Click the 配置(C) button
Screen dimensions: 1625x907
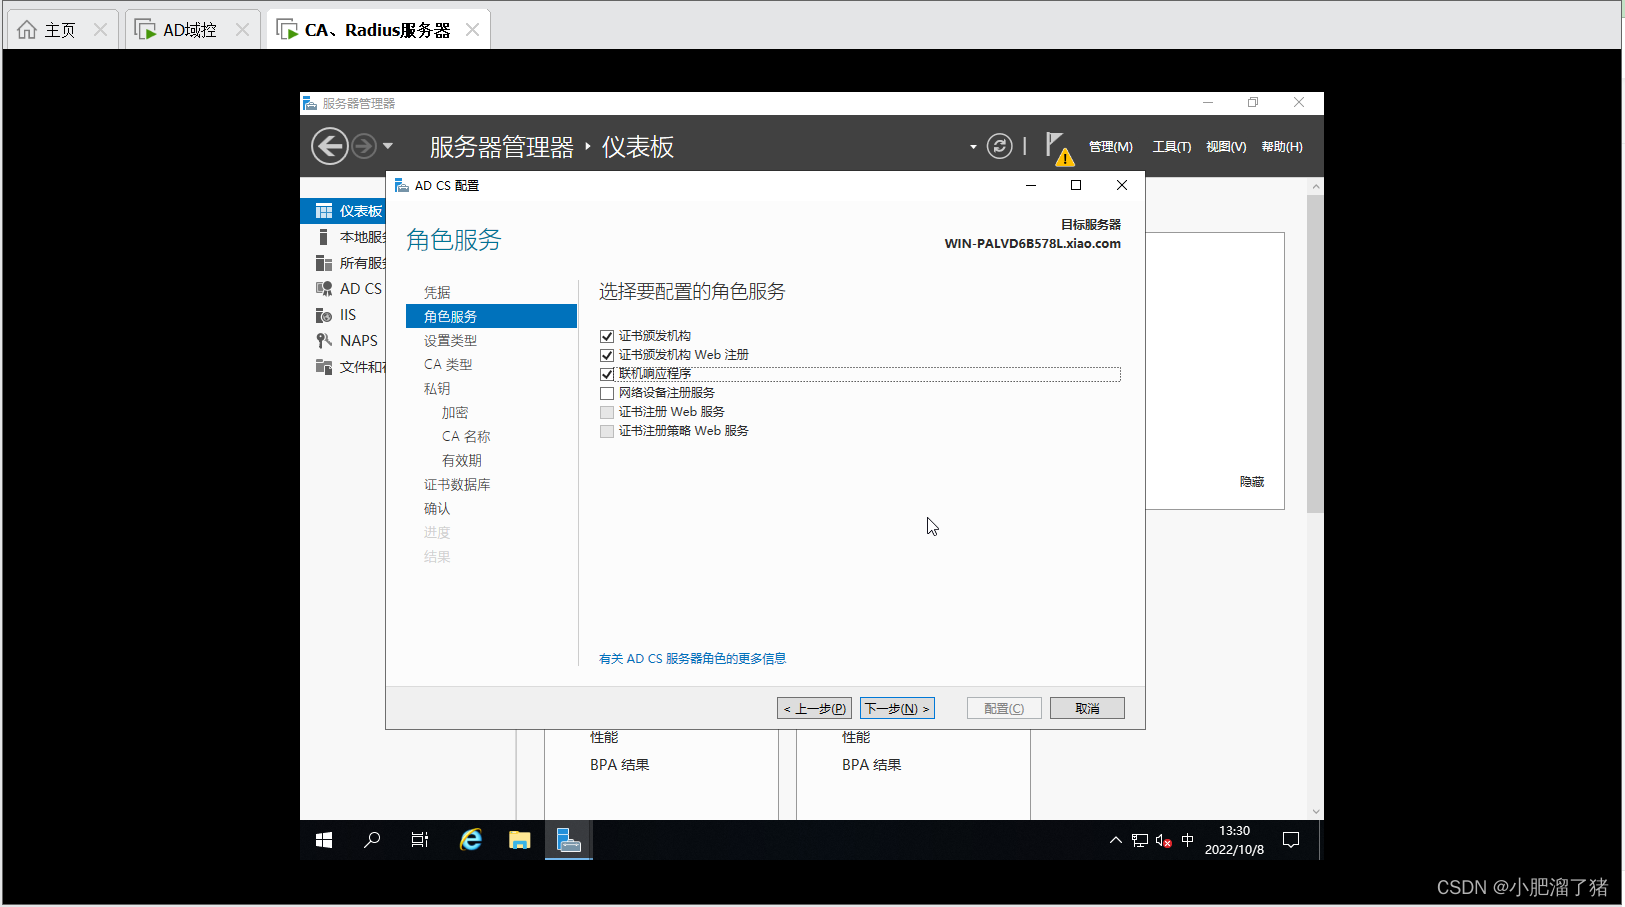[1004, 708]
